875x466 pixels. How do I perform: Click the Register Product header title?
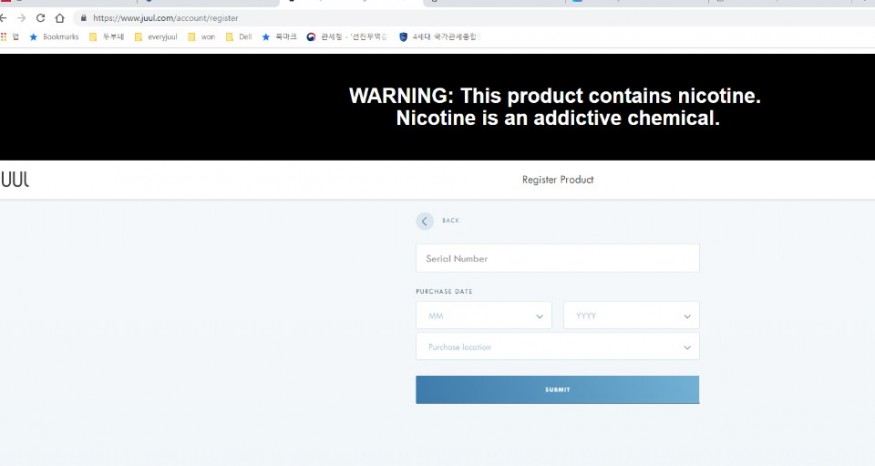point(557,180)
